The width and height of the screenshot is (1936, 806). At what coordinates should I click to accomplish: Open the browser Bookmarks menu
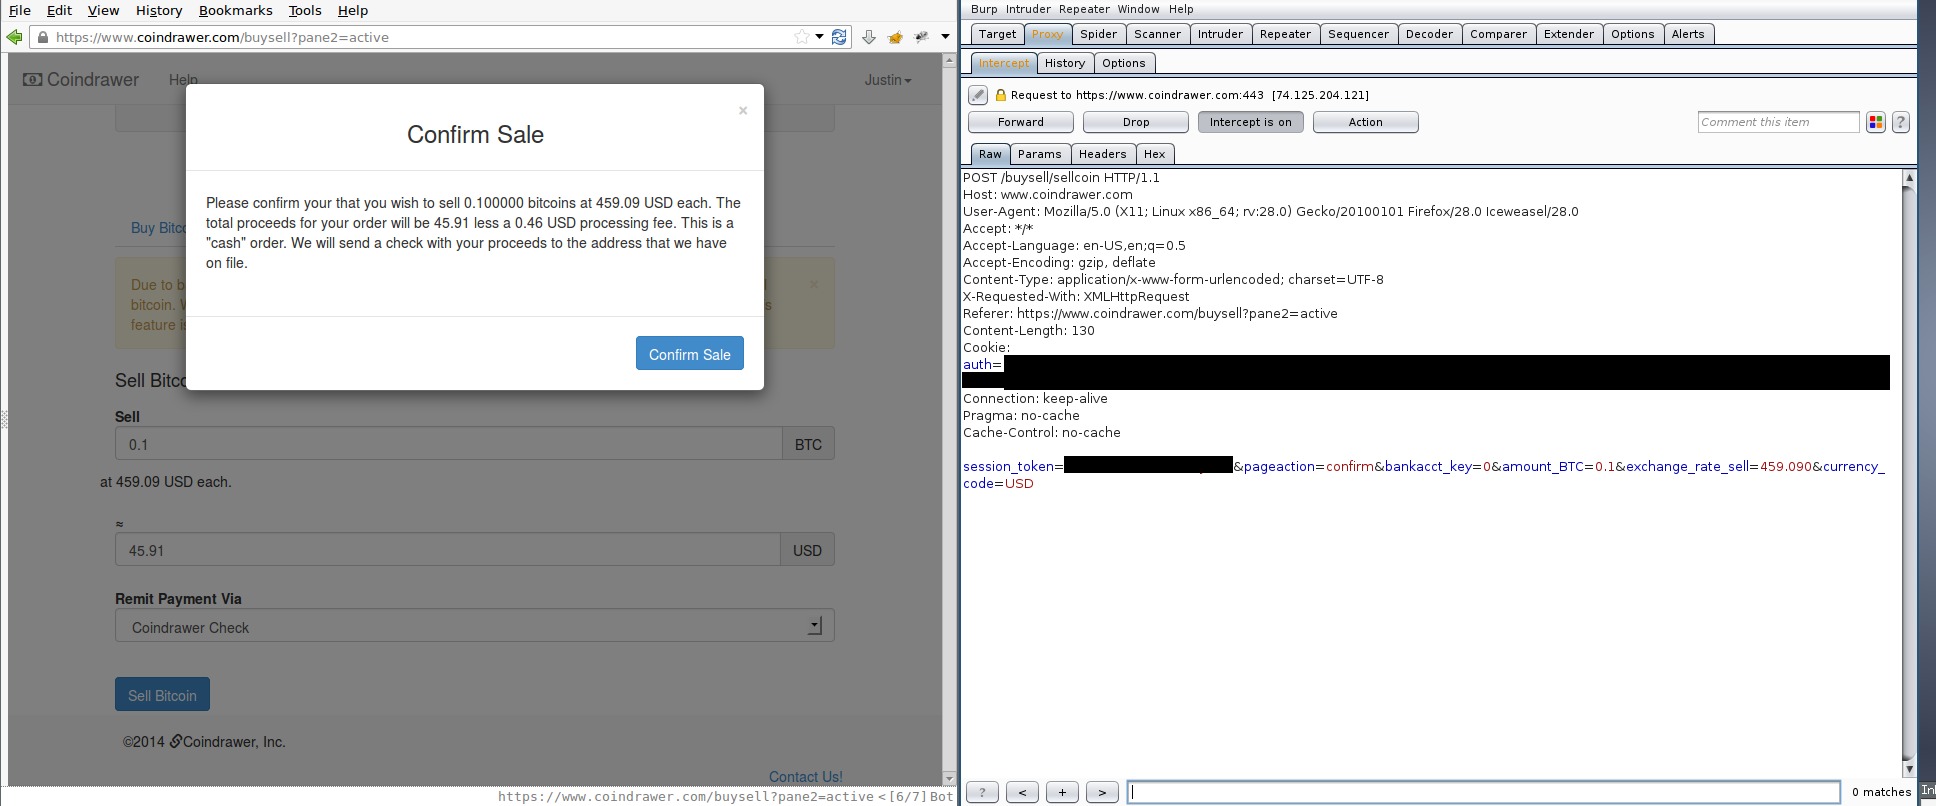pos(235,10)
